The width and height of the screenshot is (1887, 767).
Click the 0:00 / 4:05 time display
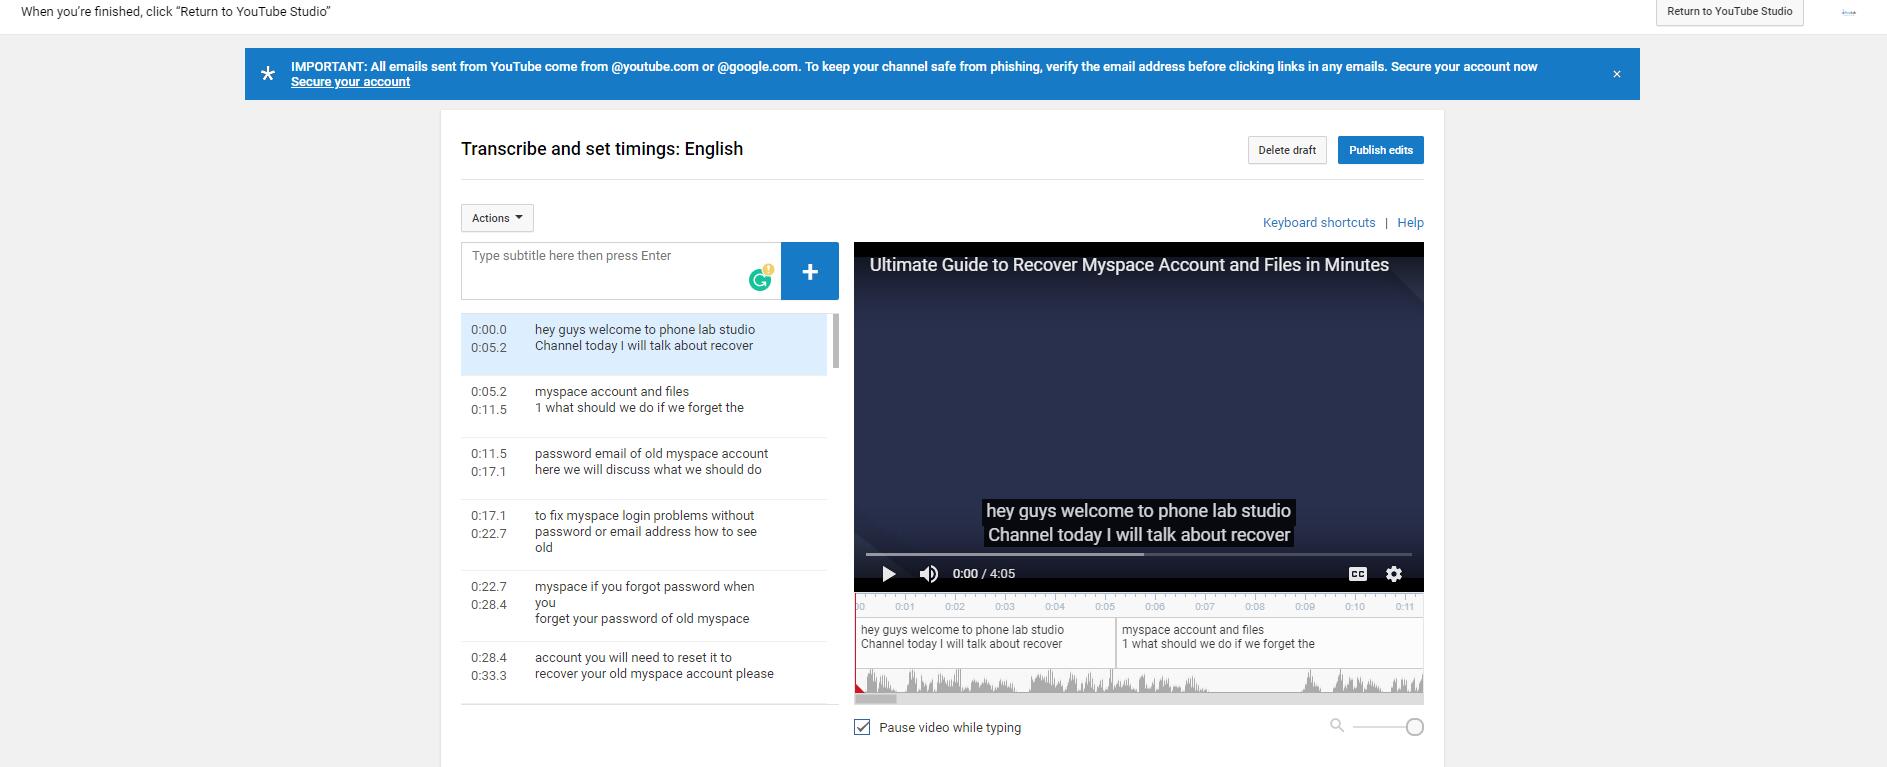coord(984,574)
